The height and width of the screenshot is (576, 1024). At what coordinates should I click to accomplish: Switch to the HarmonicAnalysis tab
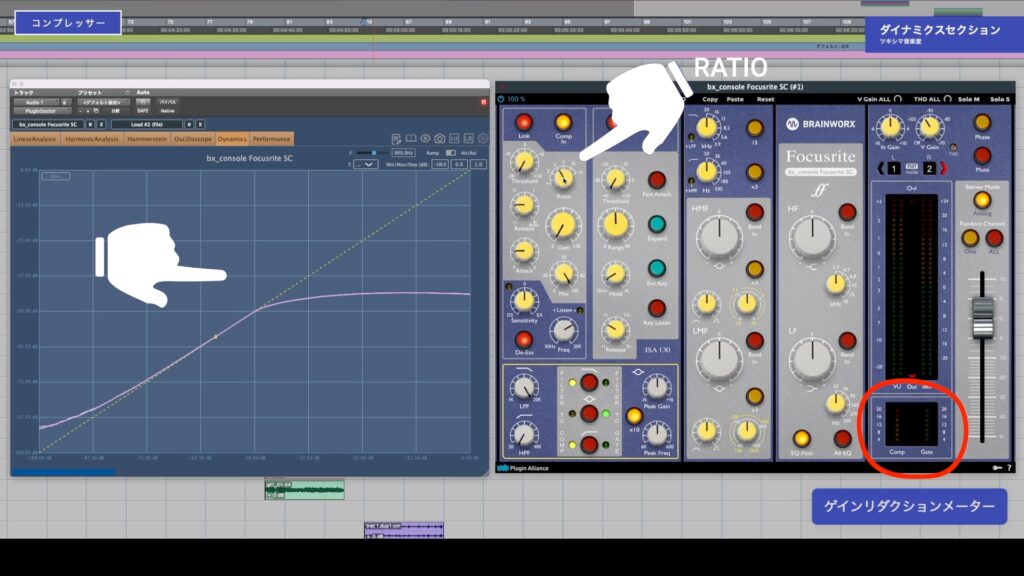[91, 139]
